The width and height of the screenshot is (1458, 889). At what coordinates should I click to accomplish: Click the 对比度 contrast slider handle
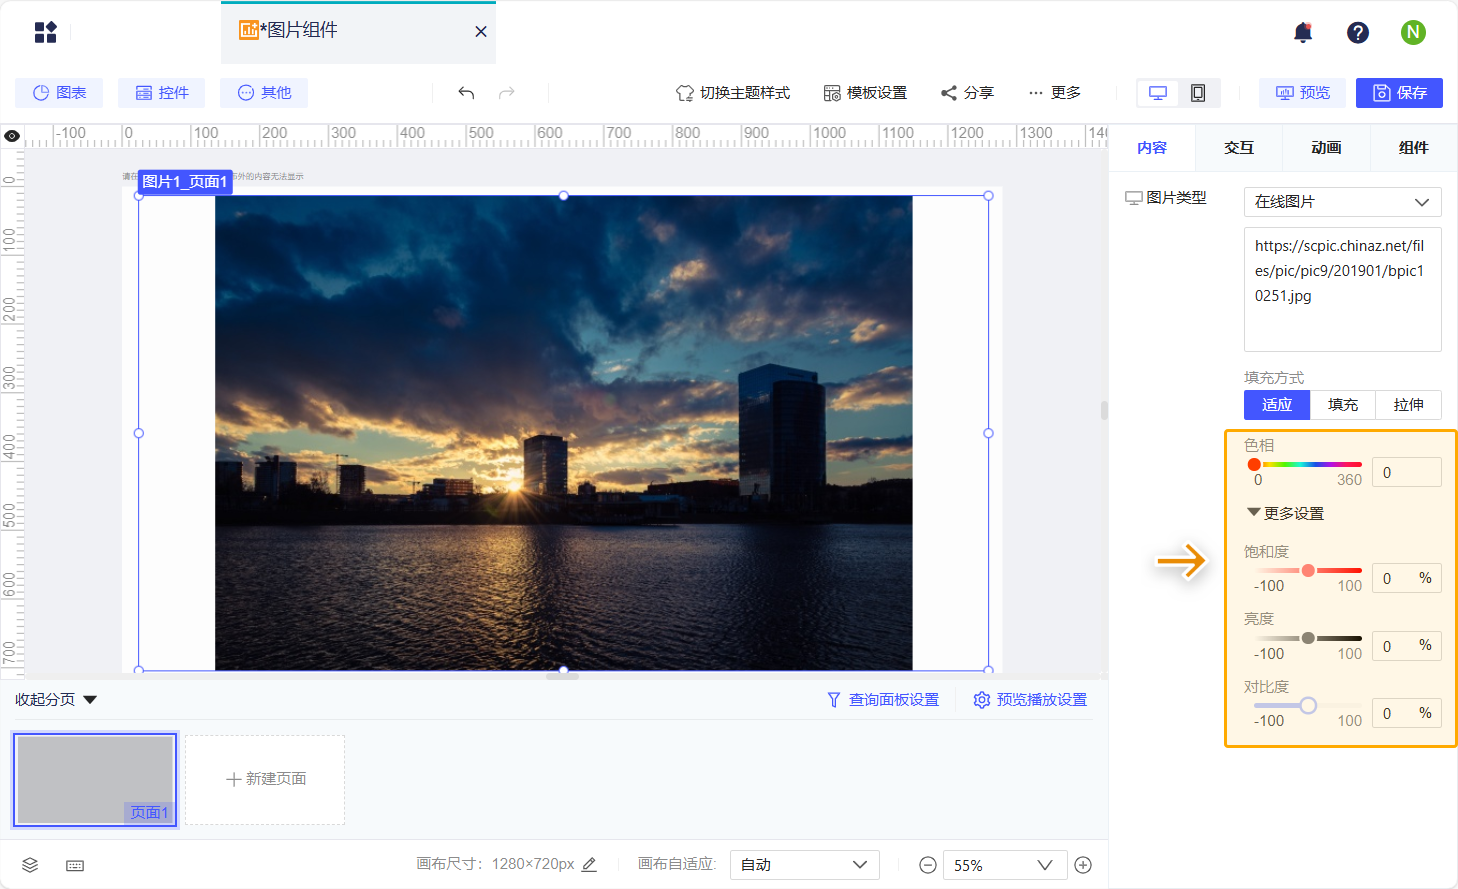pos(1308,706)
